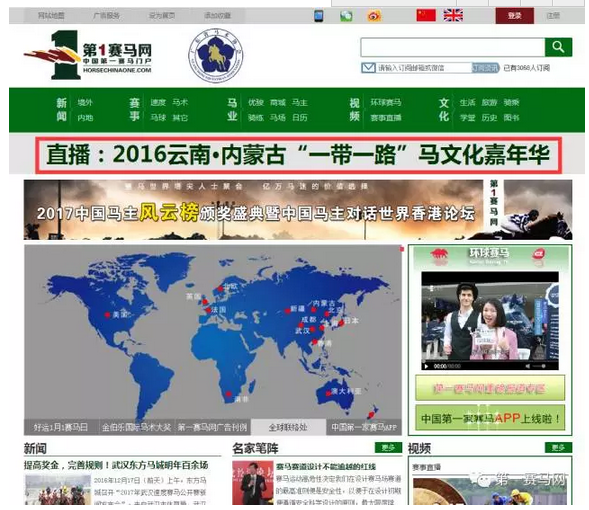The width and height of the screenshot is (589, 510).
Task: Click the 注册 register link
Action: pyautogui.click(x=553, y=16)
